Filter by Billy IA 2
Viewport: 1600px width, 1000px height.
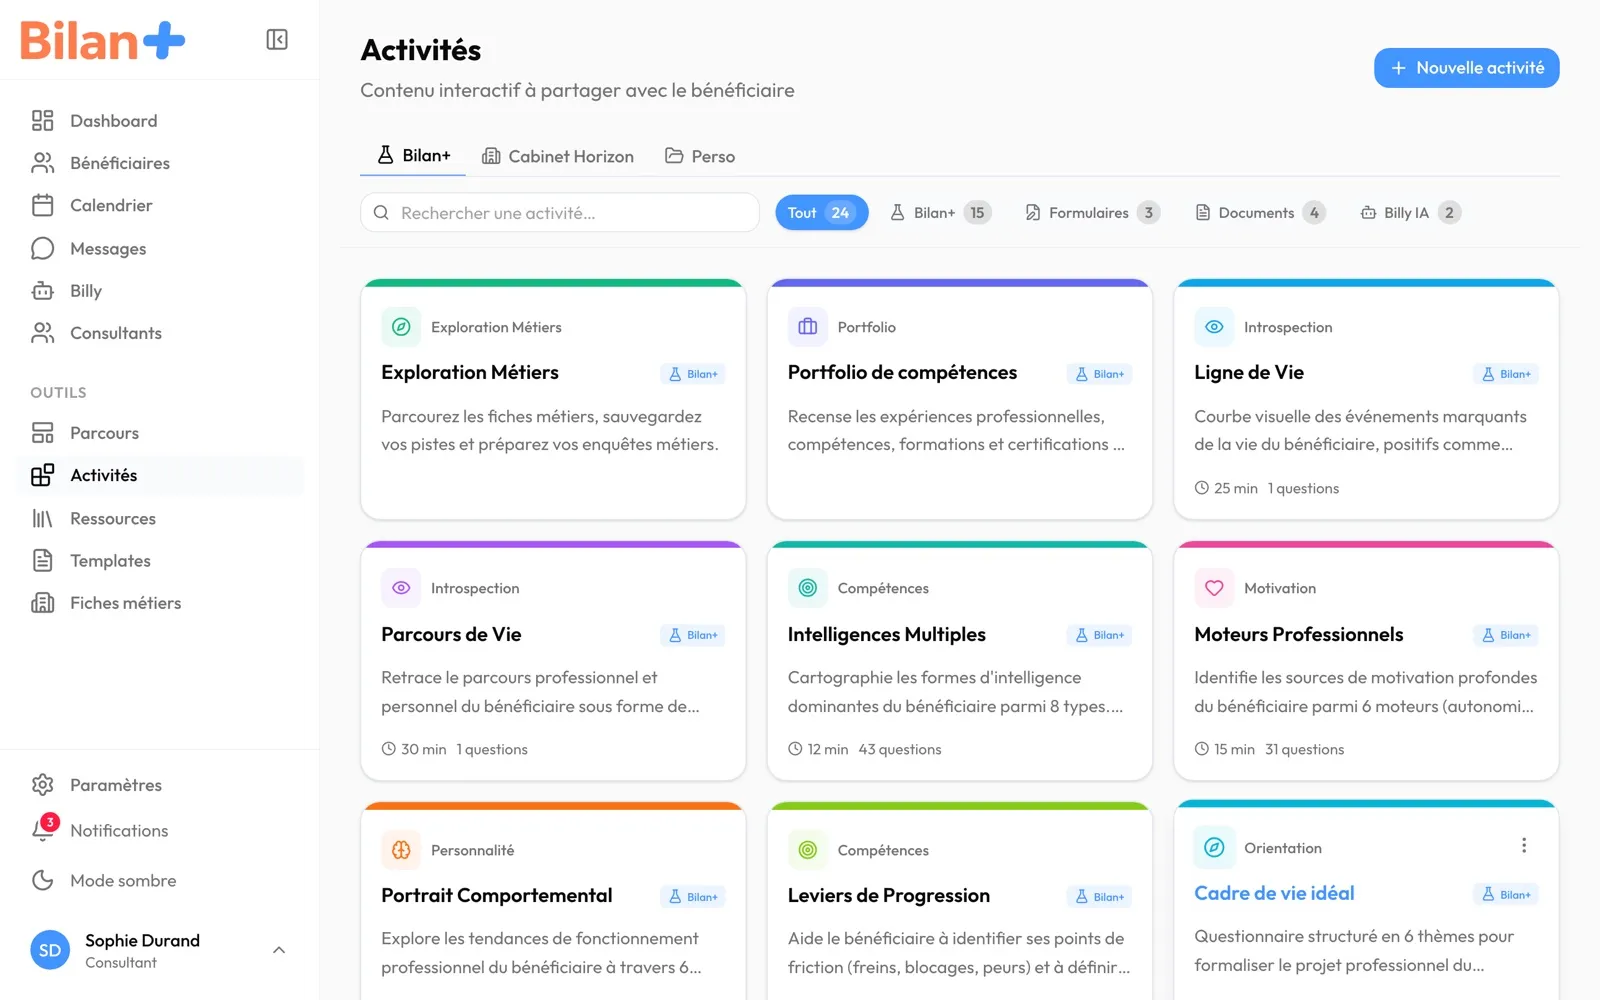[1410, 213]
